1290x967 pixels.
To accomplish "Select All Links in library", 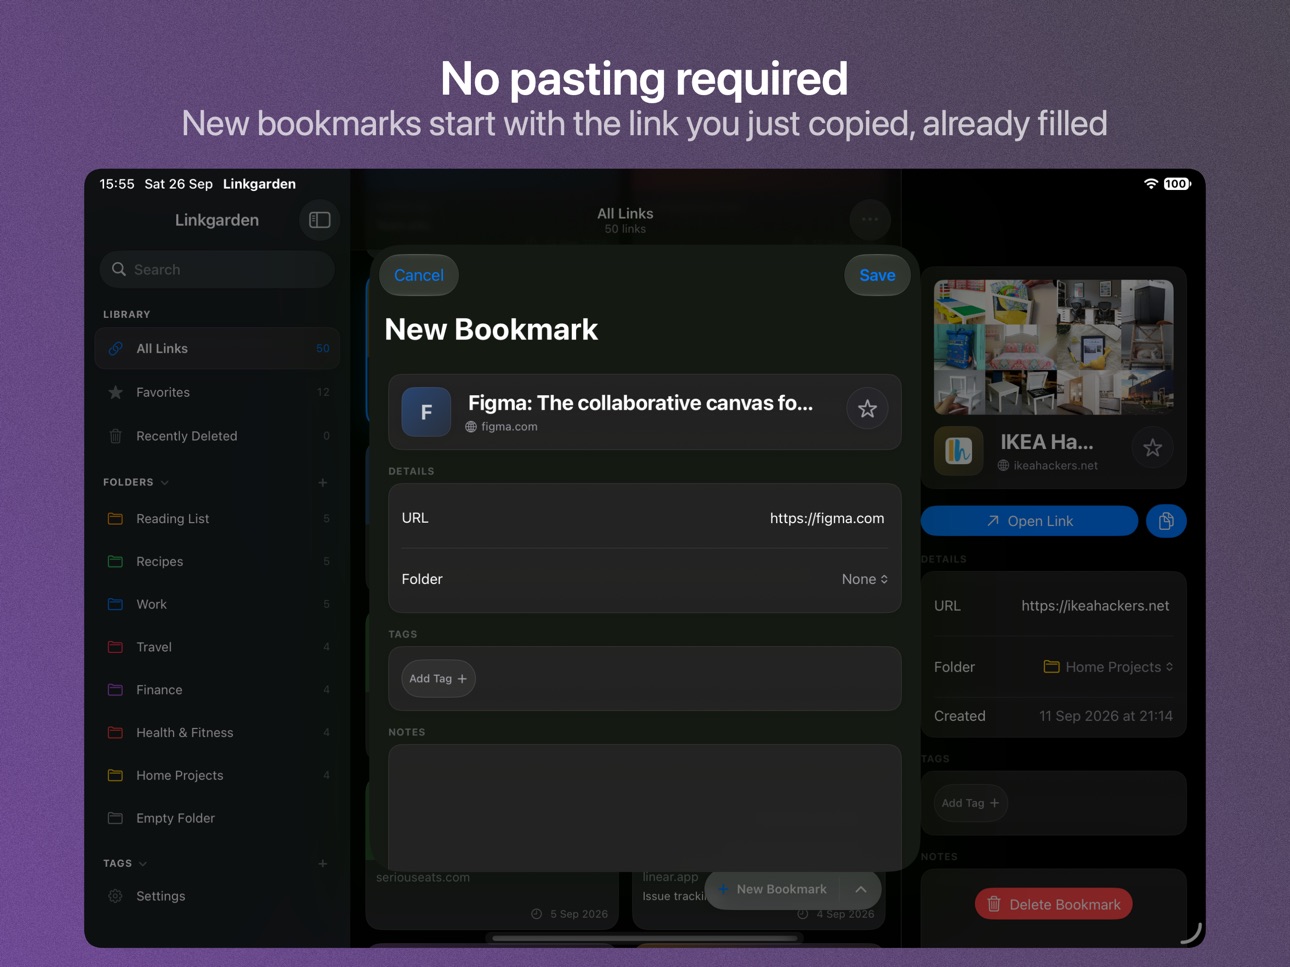I will 217,349.
